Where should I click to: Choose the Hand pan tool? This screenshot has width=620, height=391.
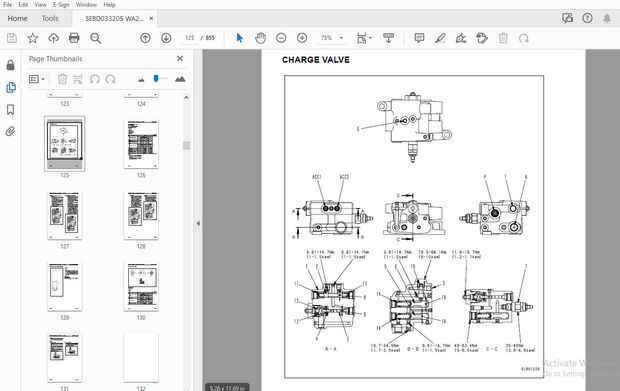260,38
